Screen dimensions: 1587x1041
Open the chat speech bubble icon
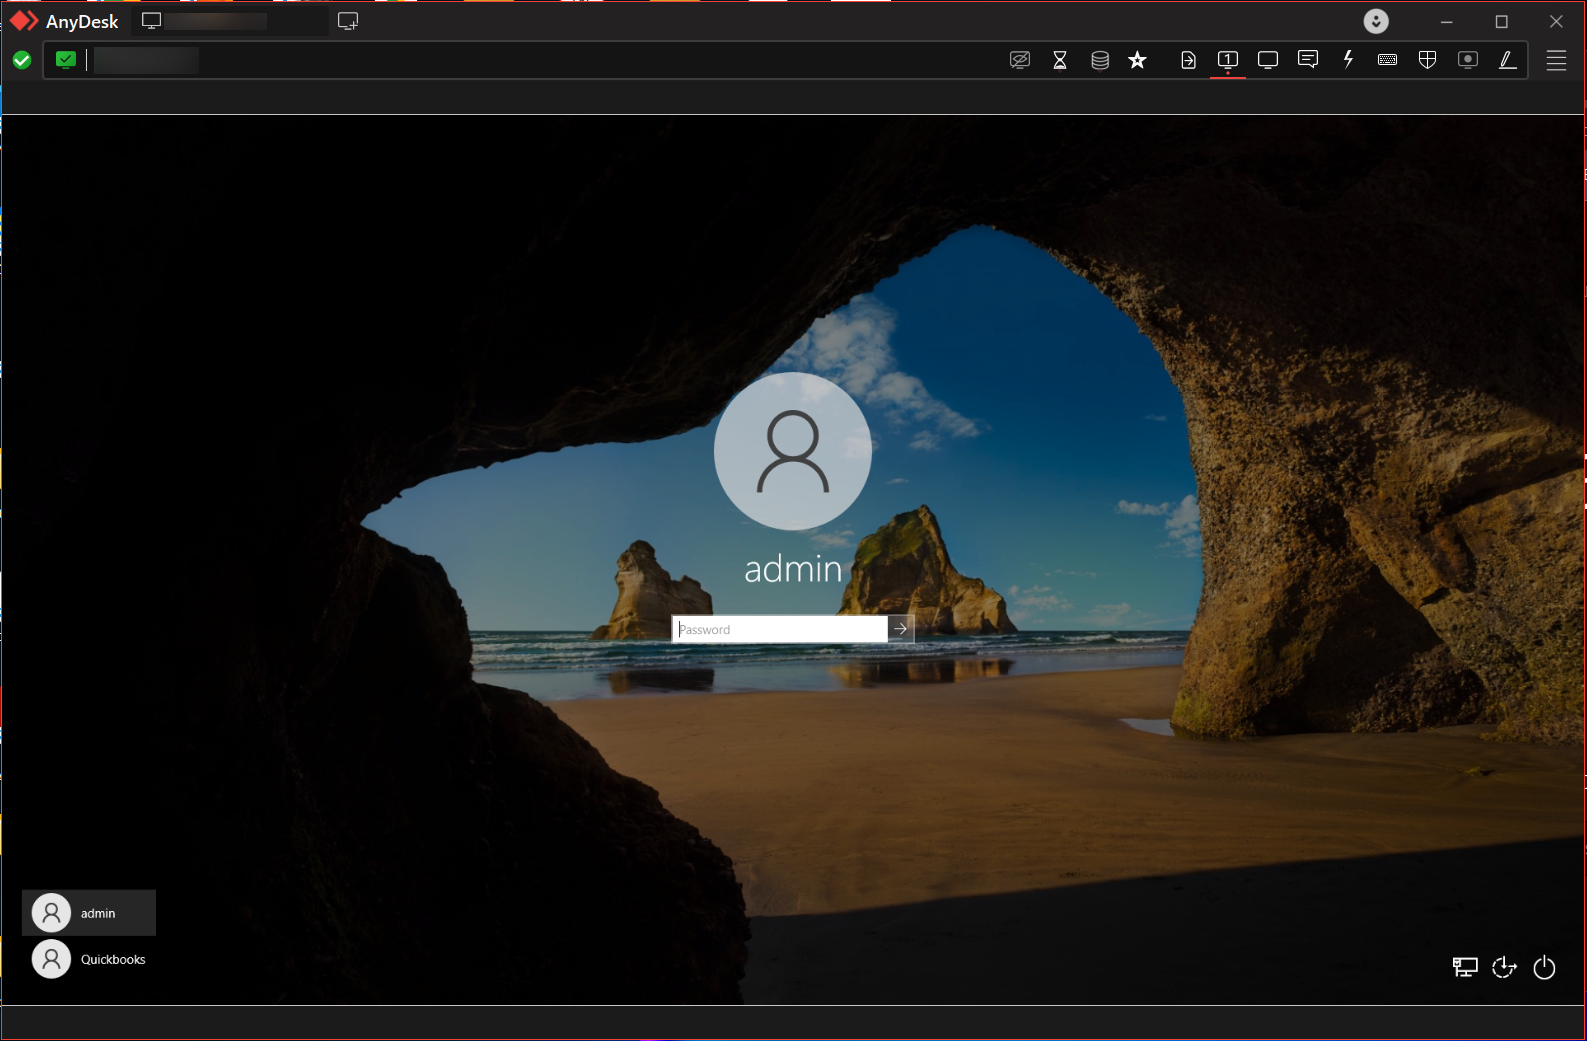1307,60
